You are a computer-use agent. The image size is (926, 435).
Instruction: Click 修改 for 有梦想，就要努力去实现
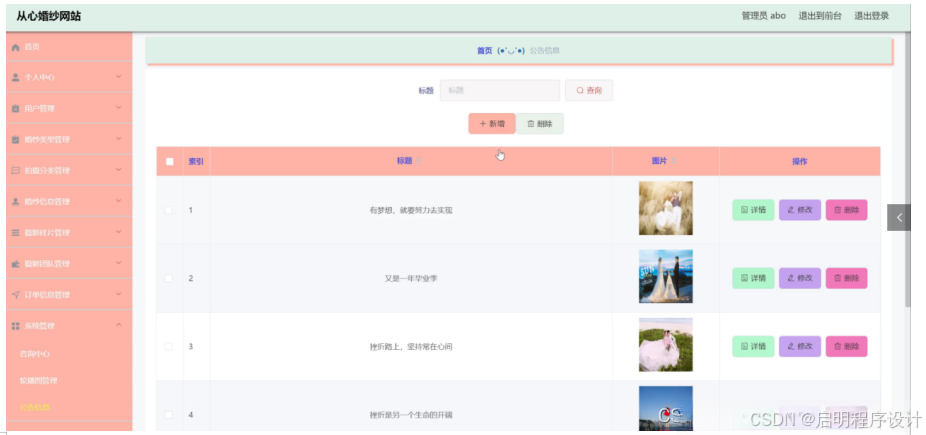pyautogui.click(x=800, y=210)
